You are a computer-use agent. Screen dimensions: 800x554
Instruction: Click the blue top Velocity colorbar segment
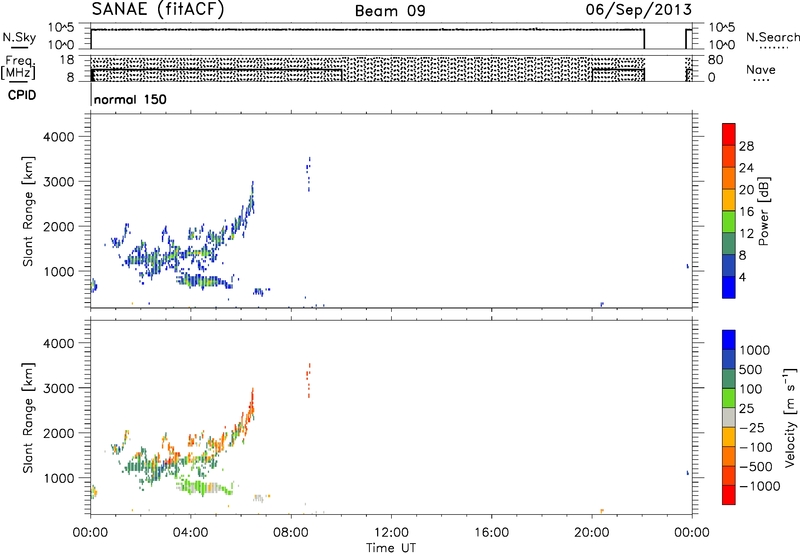click(729, 340)
